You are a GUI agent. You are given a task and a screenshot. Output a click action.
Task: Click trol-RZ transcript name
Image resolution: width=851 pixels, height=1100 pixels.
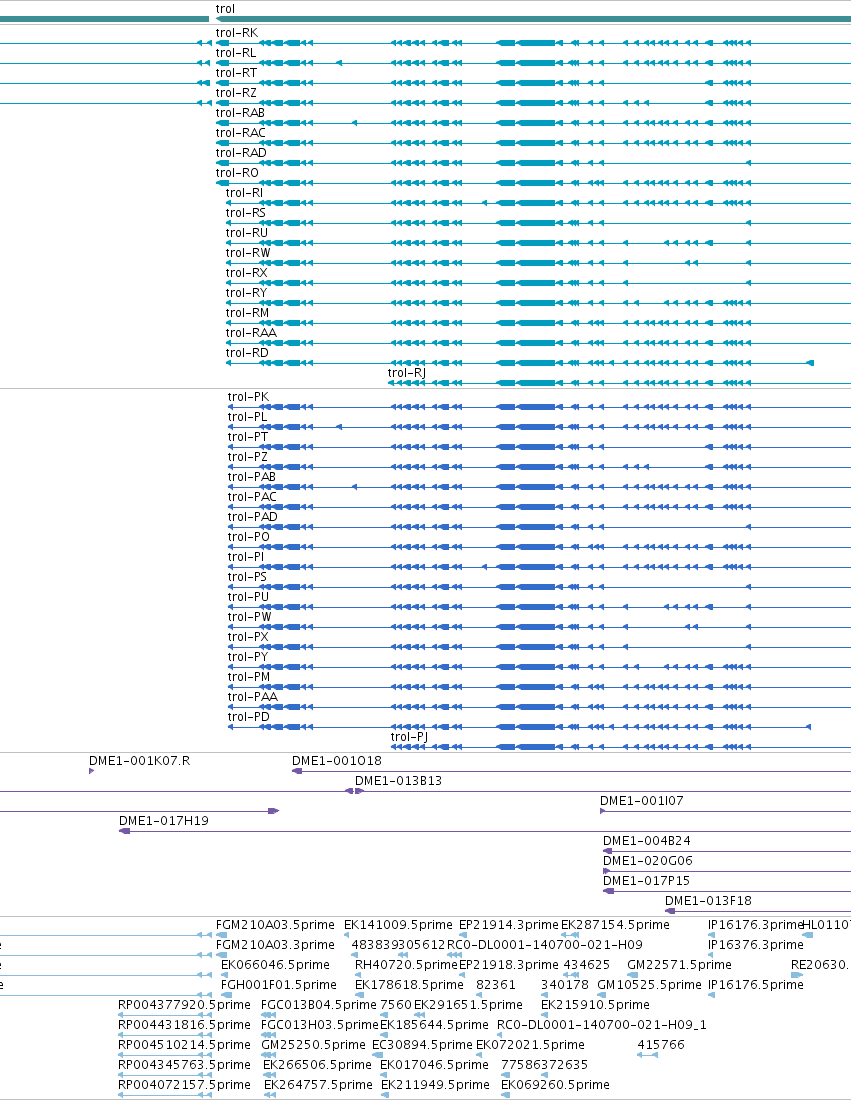tap(236, 93)
